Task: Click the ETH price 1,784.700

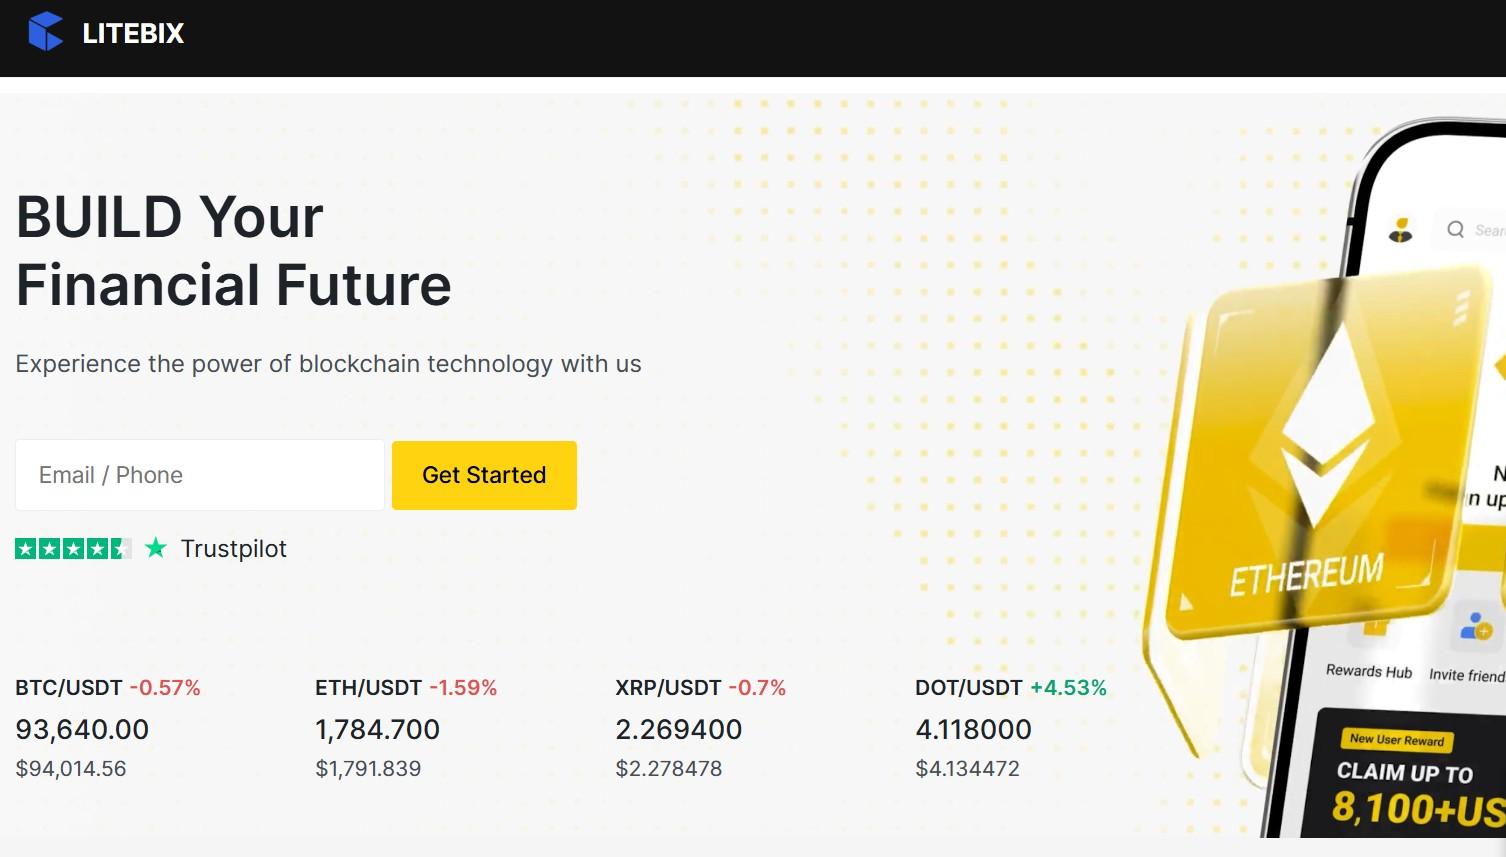Action: tap(377, 730)
